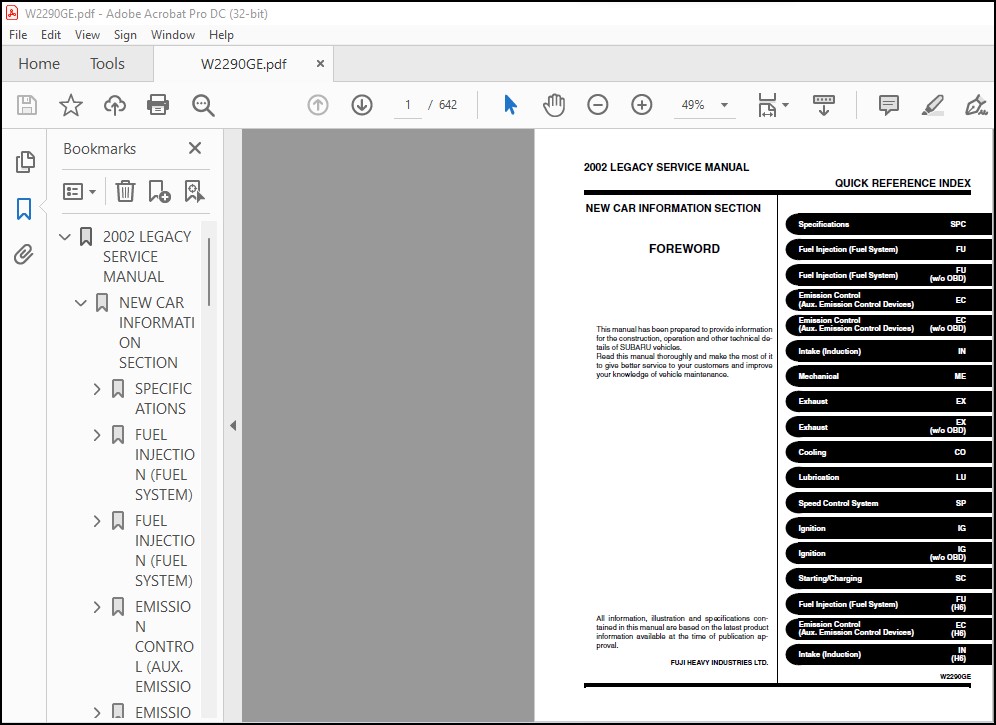Select the highlighter text tool
This screenshot has width=996, height=725.
click(932, 105)
